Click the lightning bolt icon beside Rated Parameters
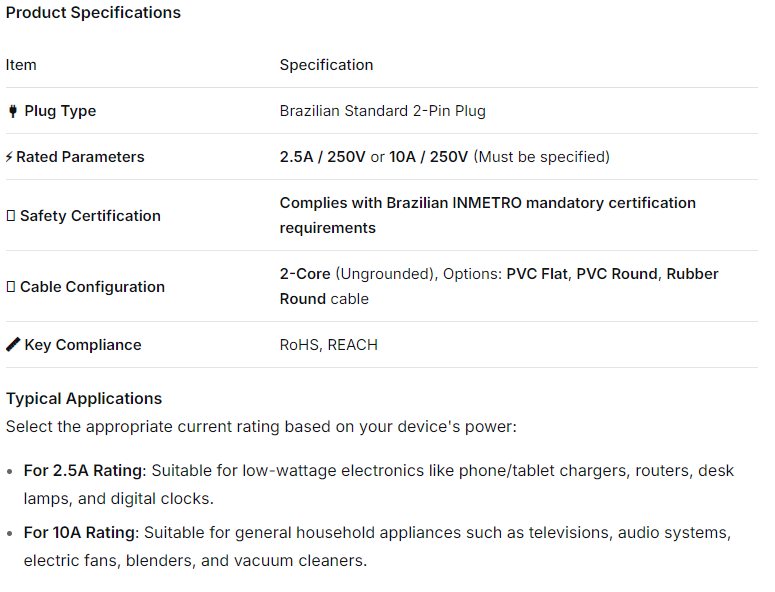 (10, 157)
